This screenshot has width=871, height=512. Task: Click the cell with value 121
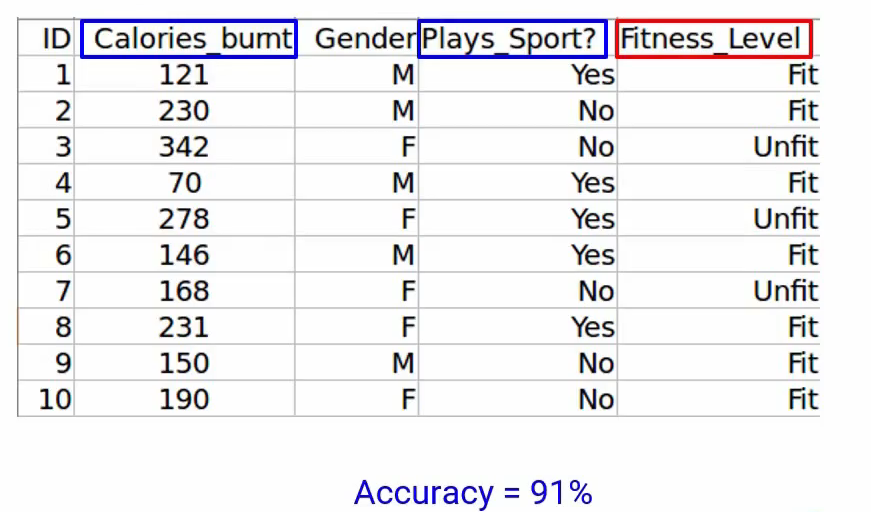pos(184,75)
